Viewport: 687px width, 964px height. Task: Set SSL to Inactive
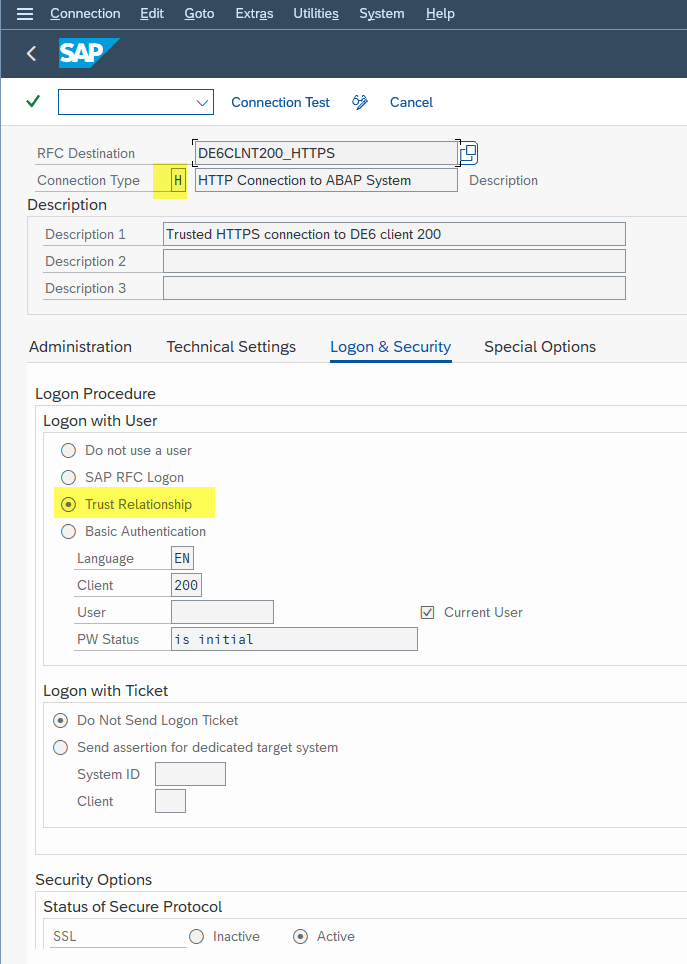pyautogui.click(x=196, y=936)
